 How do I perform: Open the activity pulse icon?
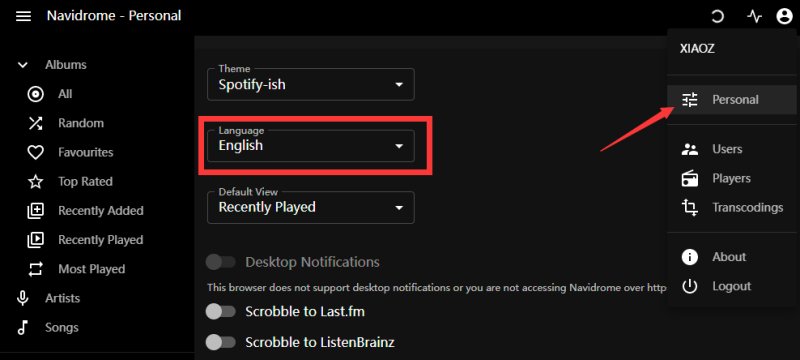[754, 17]
